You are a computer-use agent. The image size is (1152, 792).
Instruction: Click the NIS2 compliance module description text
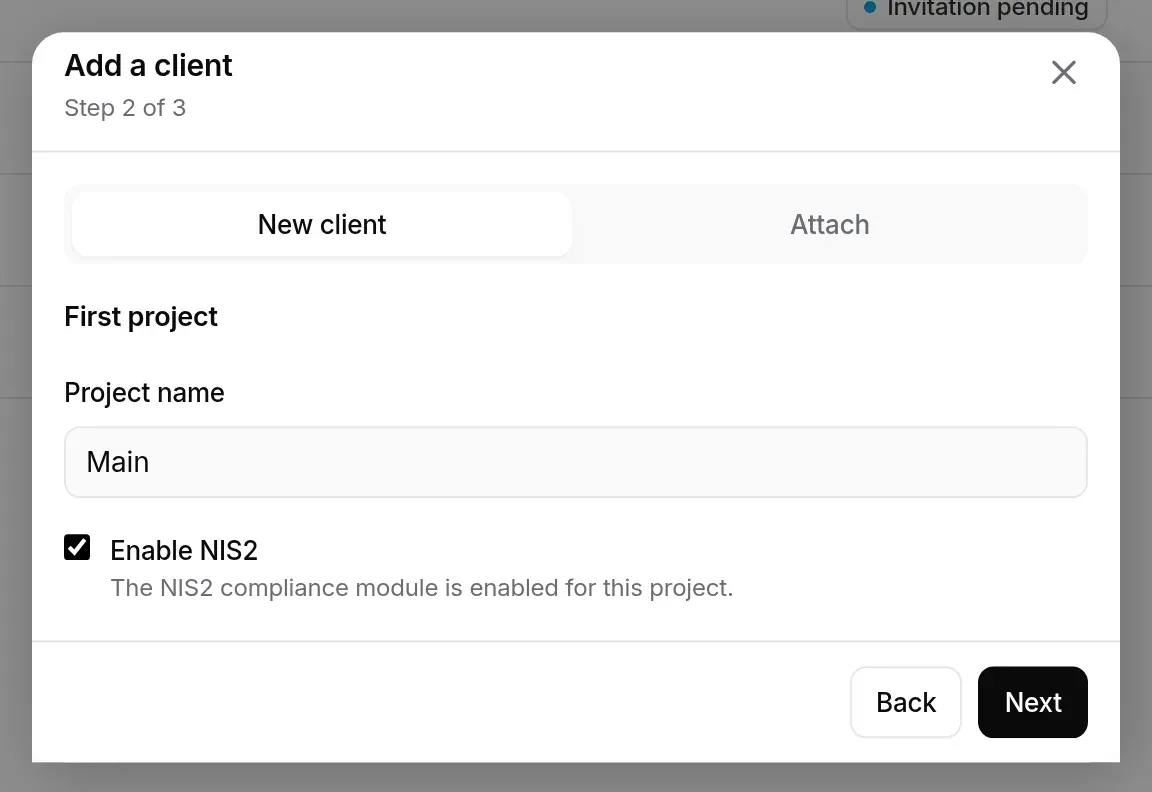click(422, 588)
